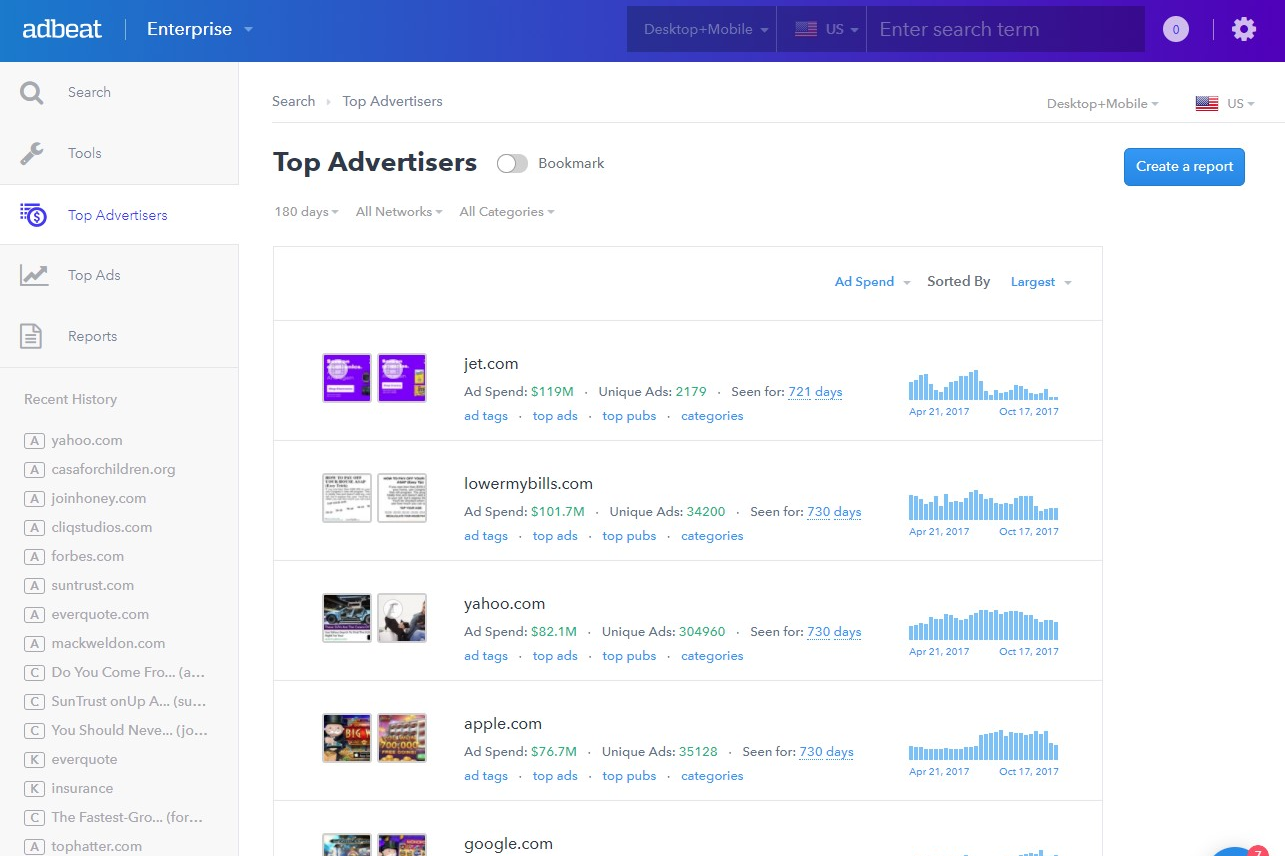
Task: Click the notifications counter badge showing 0
Action: tap(1176, 29)
